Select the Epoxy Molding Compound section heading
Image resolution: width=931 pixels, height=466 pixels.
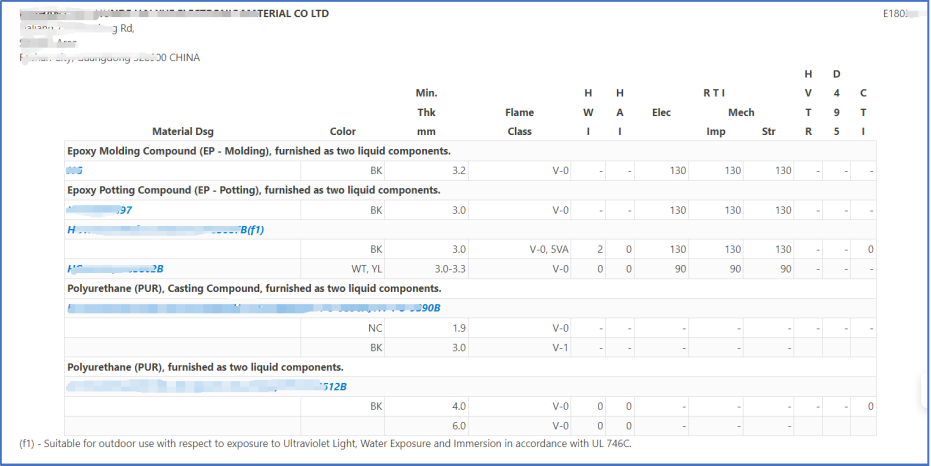click(259, 151)
